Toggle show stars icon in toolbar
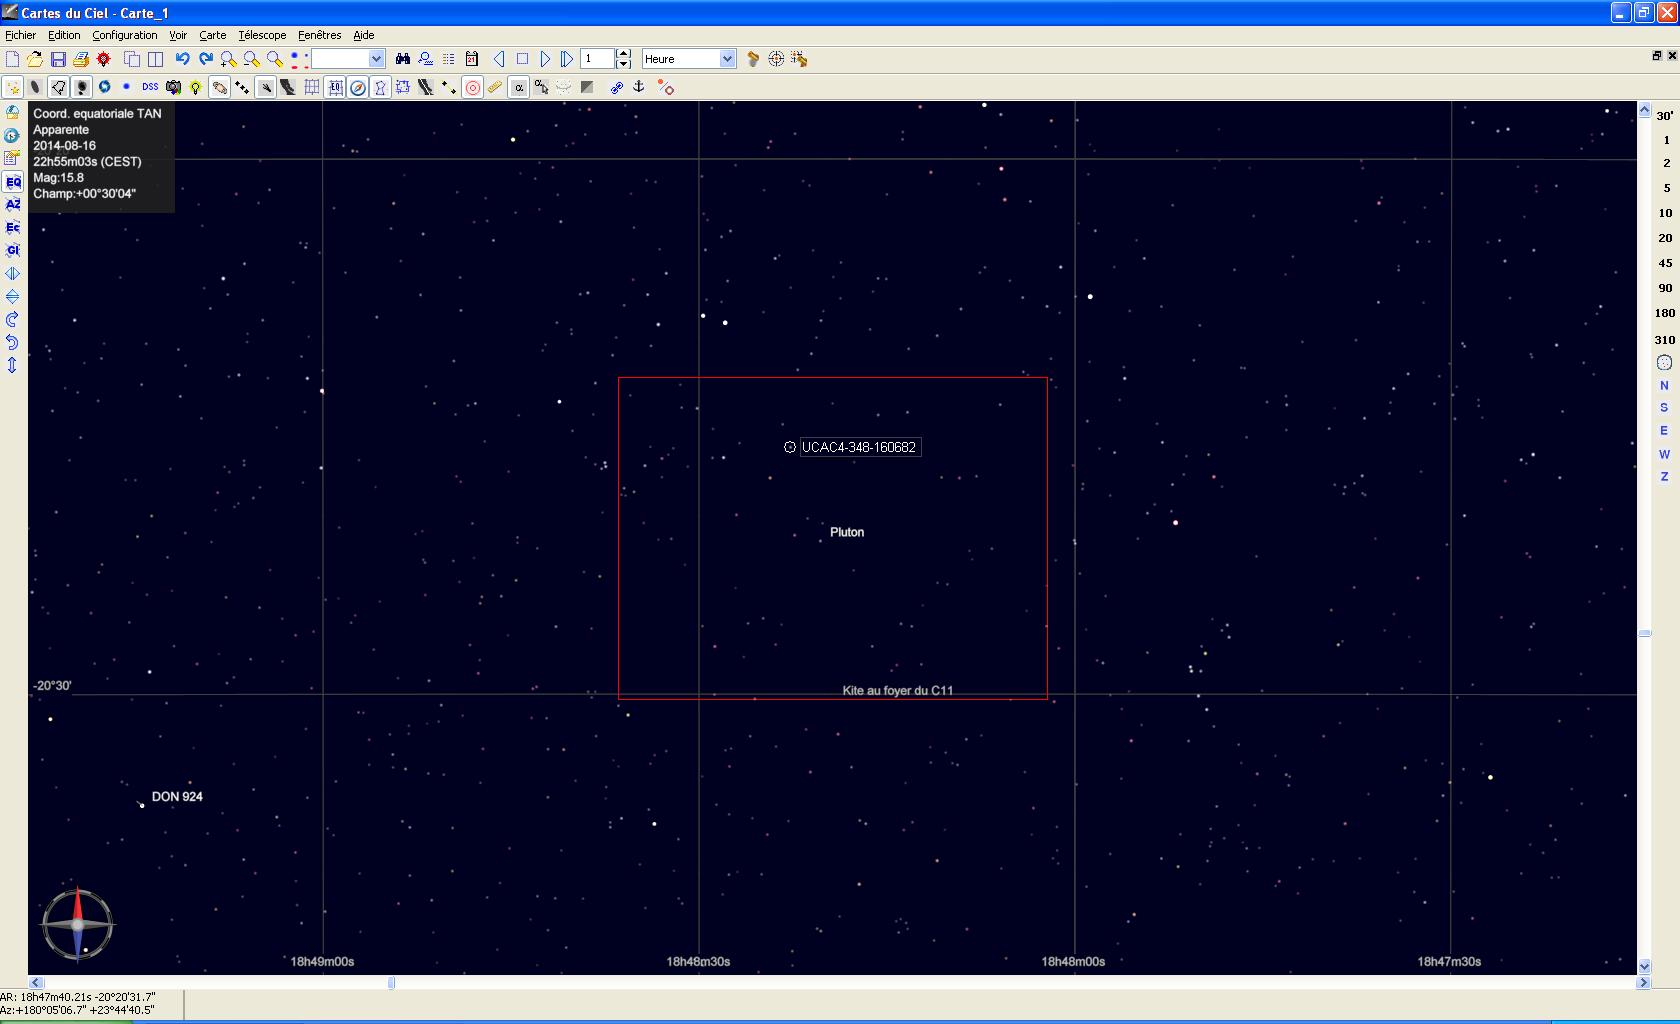Image resolution: width=1680 pixels, height=1024 pixels. 12,87
